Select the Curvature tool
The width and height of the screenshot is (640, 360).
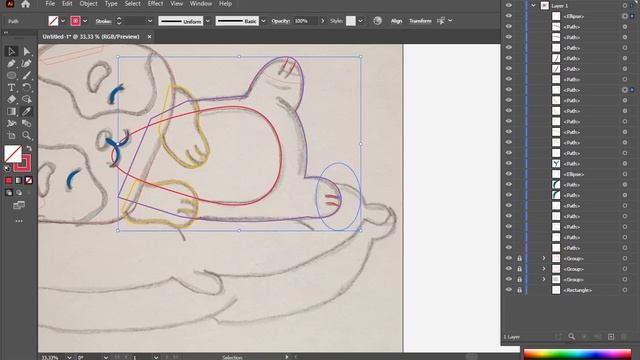[27, 63]
